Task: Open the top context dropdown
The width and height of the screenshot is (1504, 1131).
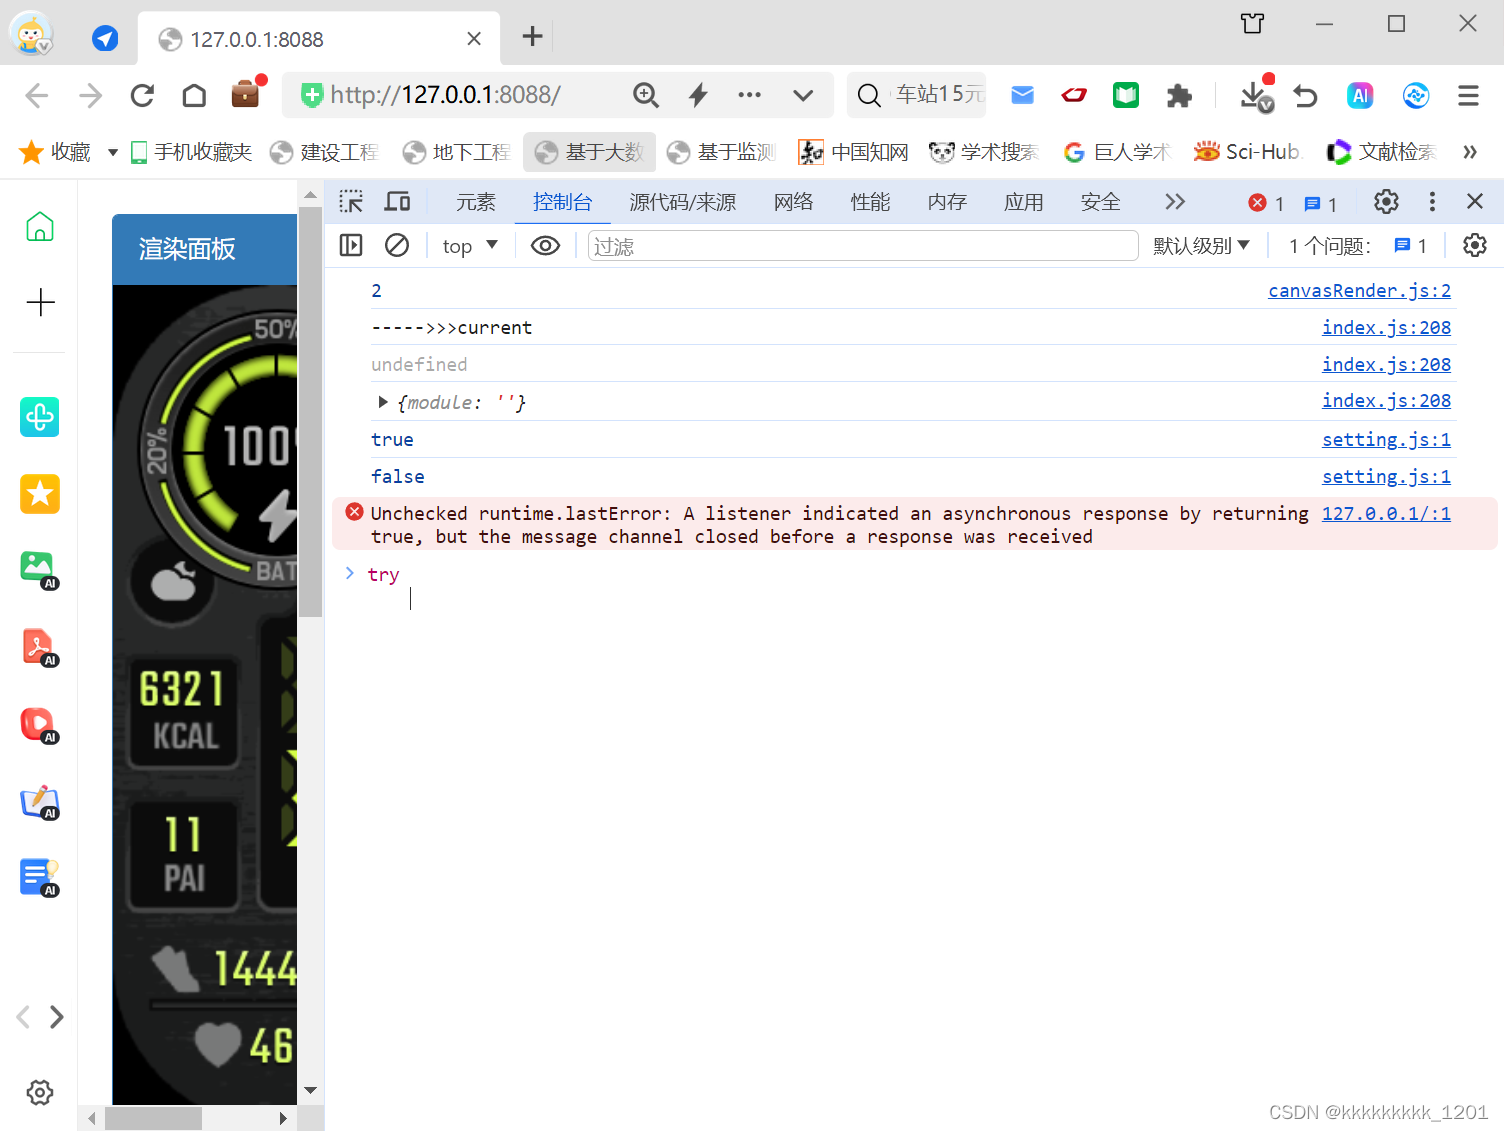Action: [x=470, y=246]
